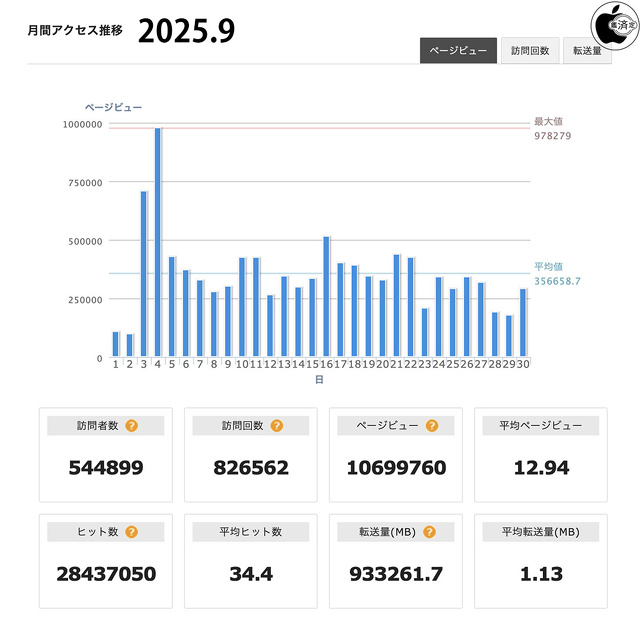
Task: Click help icon next to 訪問者数
Action: click(132, 426)
